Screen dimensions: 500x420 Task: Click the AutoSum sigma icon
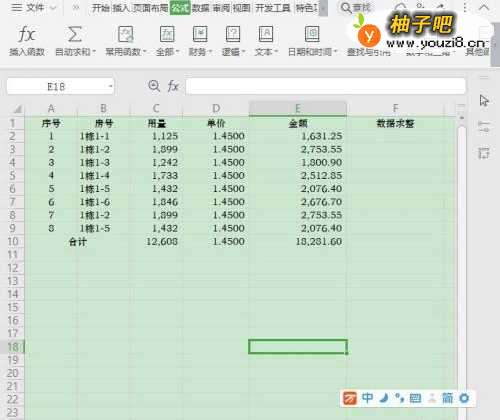pyautogui.click(x=75, y=34)
